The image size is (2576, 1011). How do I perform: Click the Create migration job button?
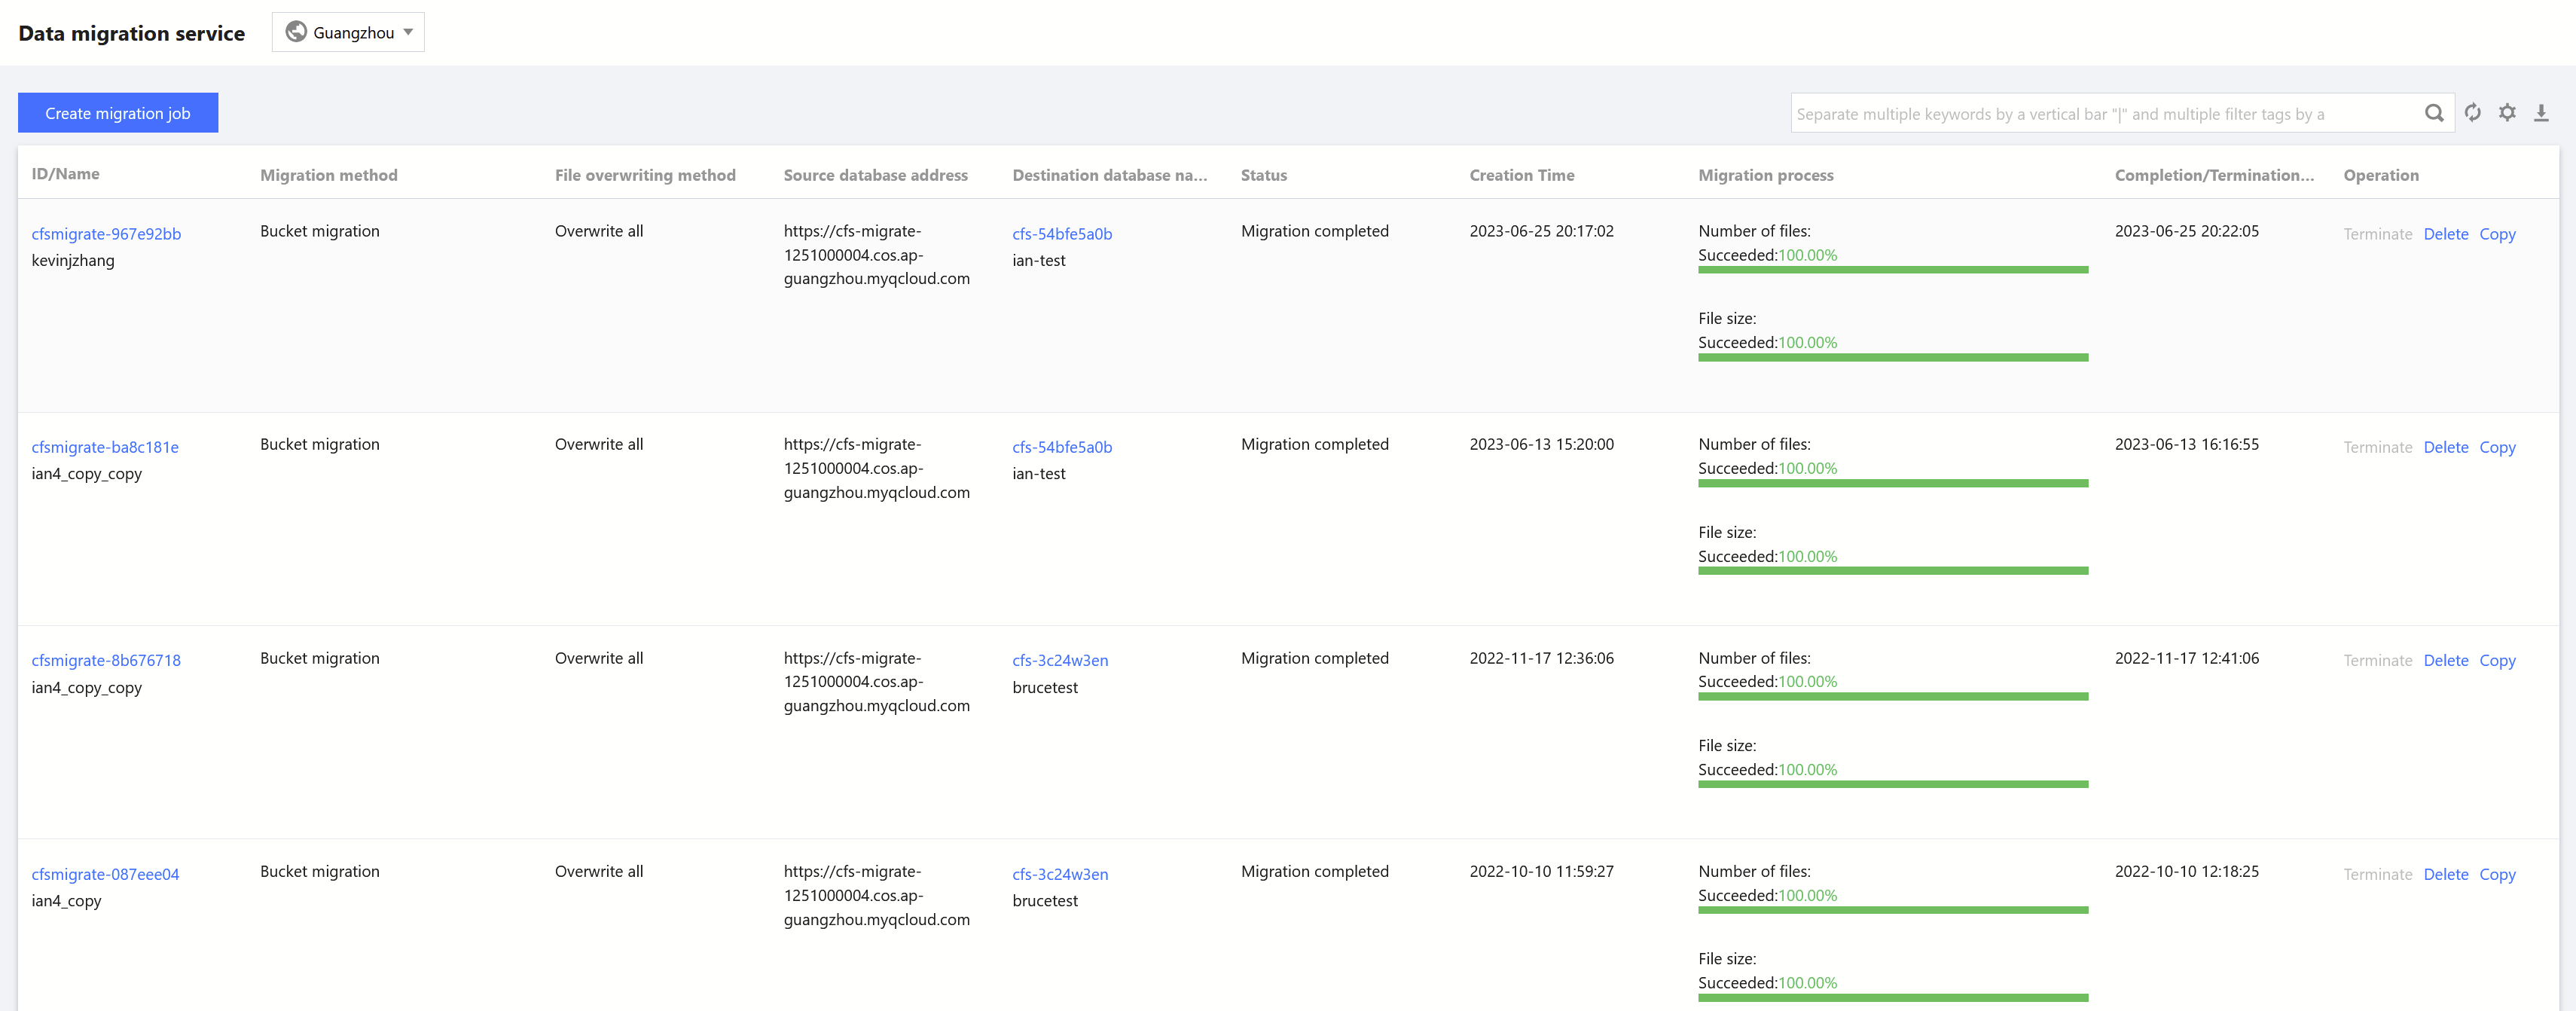118,113
